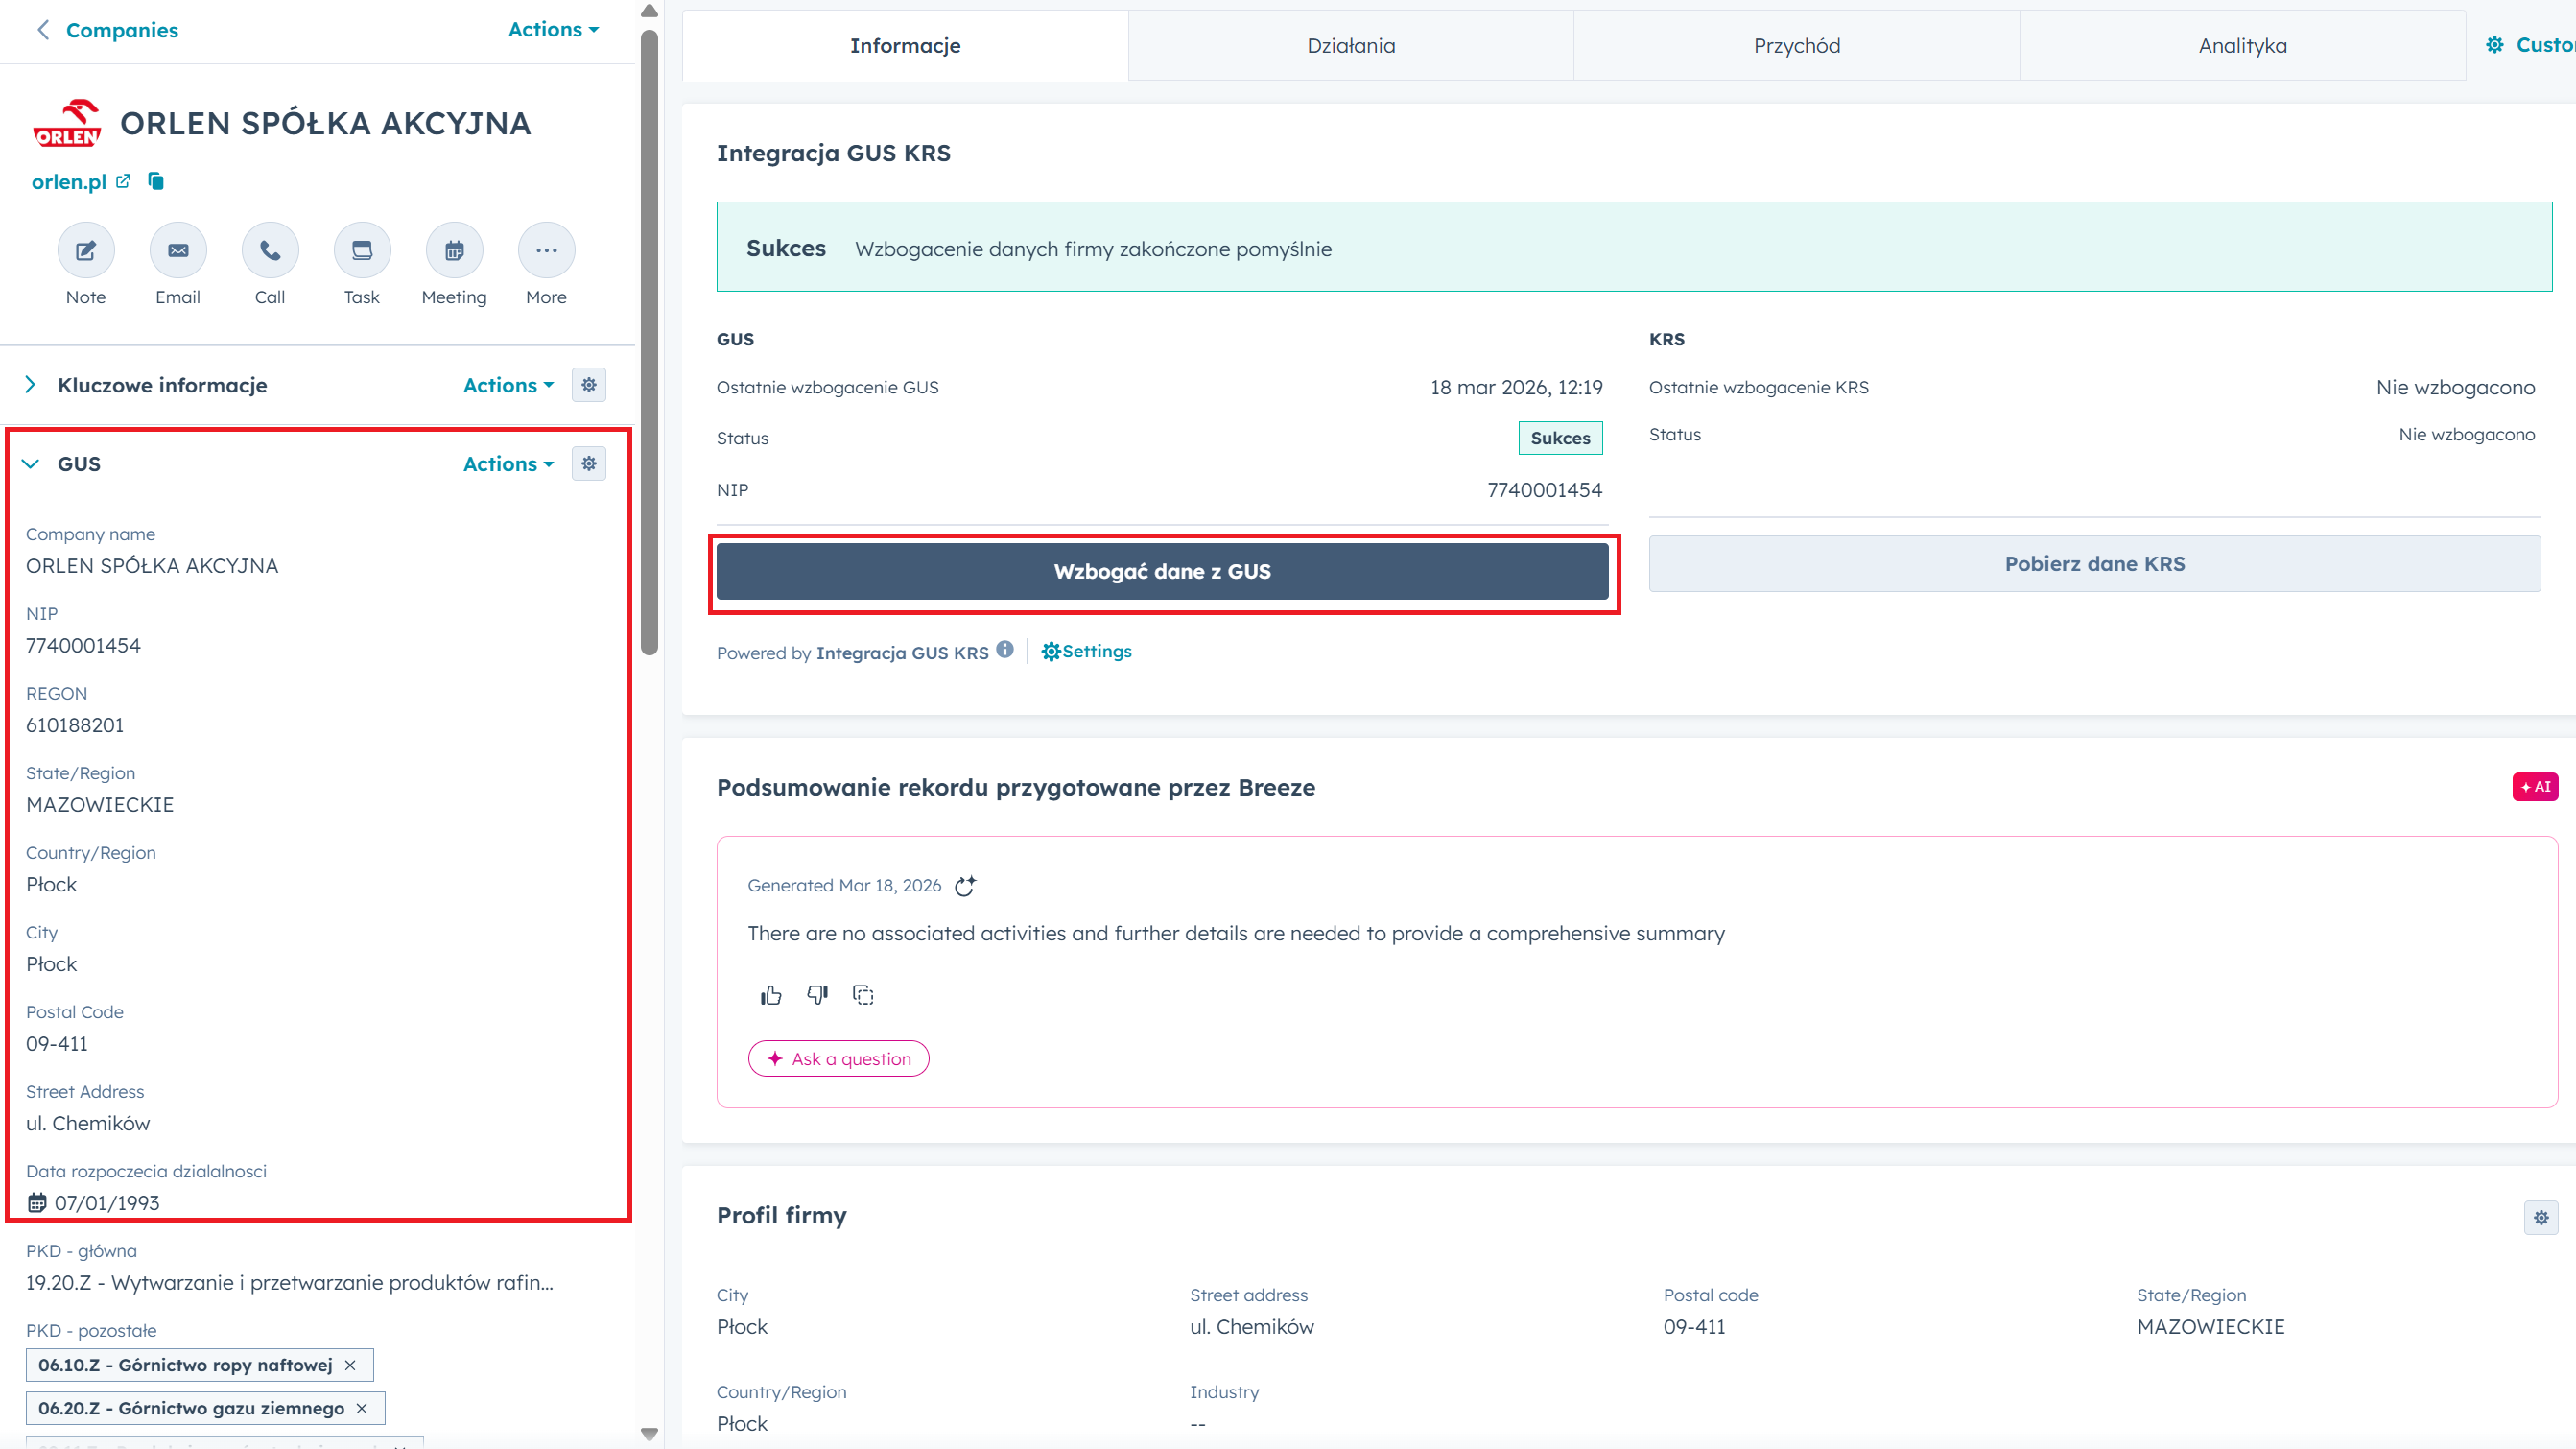Give thumbs up to the Breeze summary

771,995
